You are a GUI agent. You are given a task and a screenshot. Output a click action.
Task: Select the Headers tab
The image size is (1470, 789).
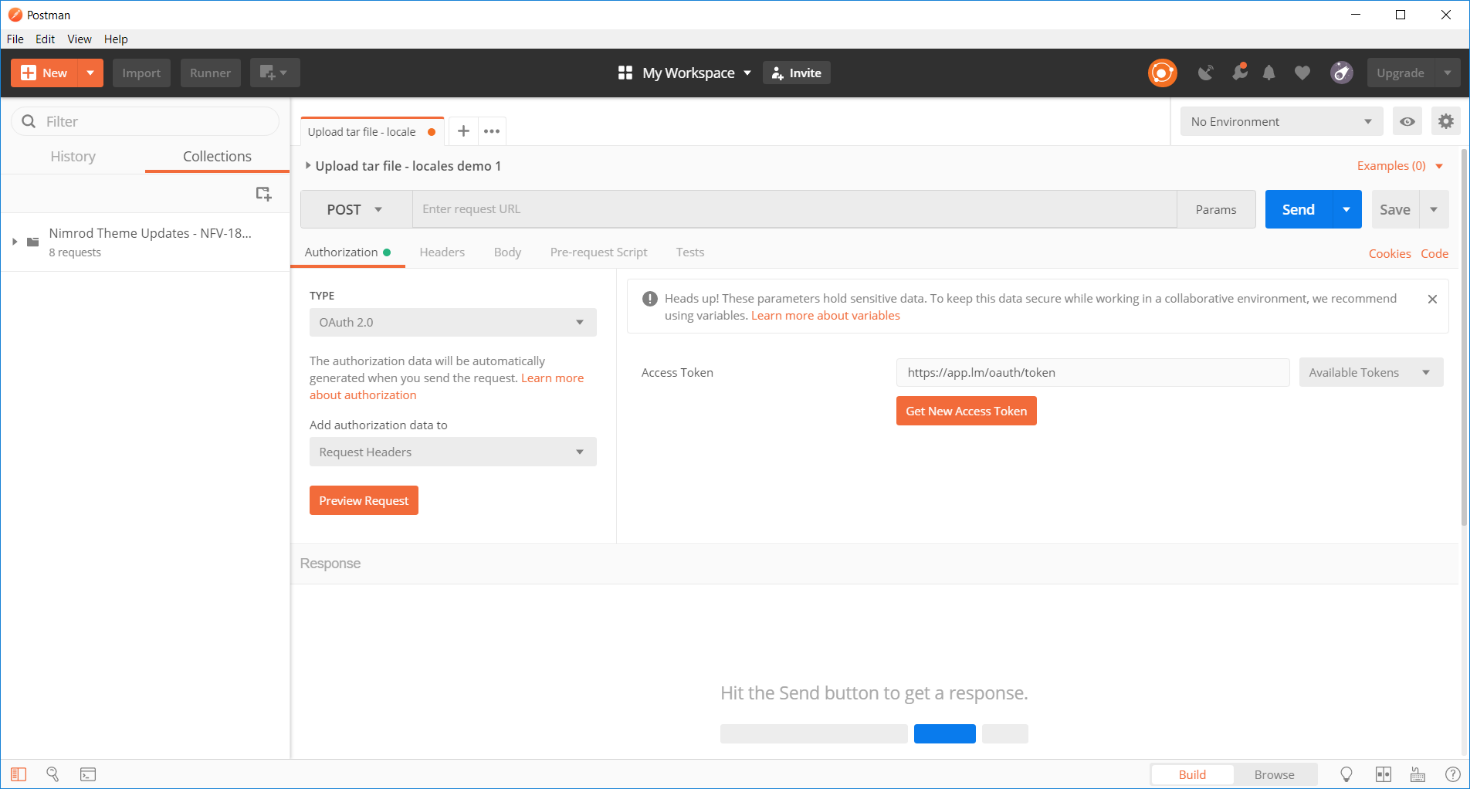(x=442, y=252)
